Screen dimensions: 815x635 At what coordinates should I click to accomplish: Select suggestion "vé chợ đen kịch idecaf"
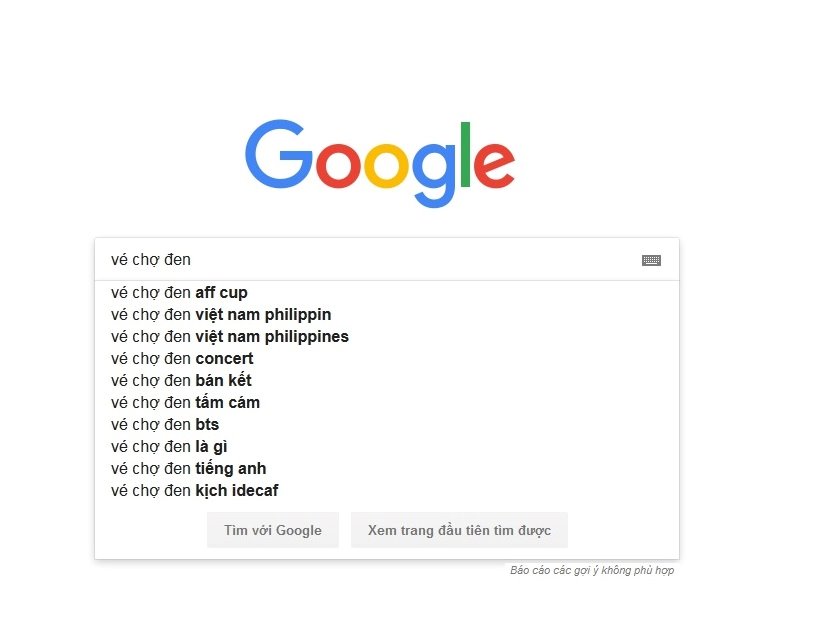point(194,490)
